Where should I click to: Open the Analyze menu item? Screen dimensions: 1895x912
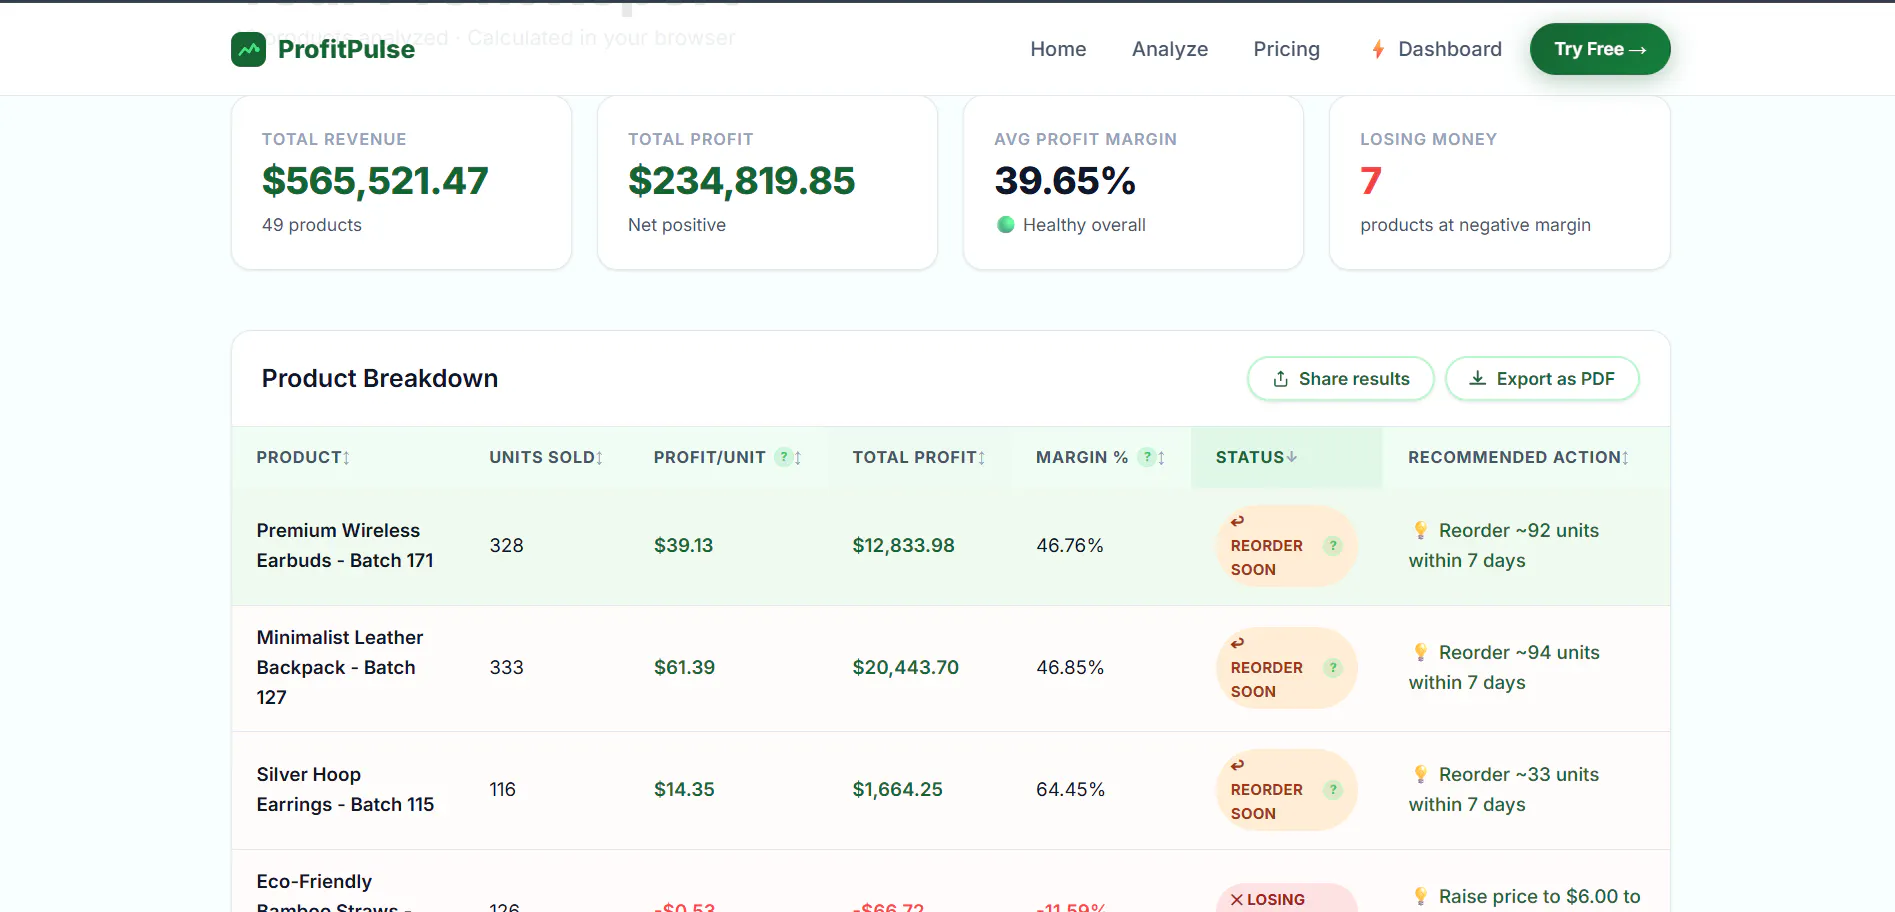(1170, 49)
